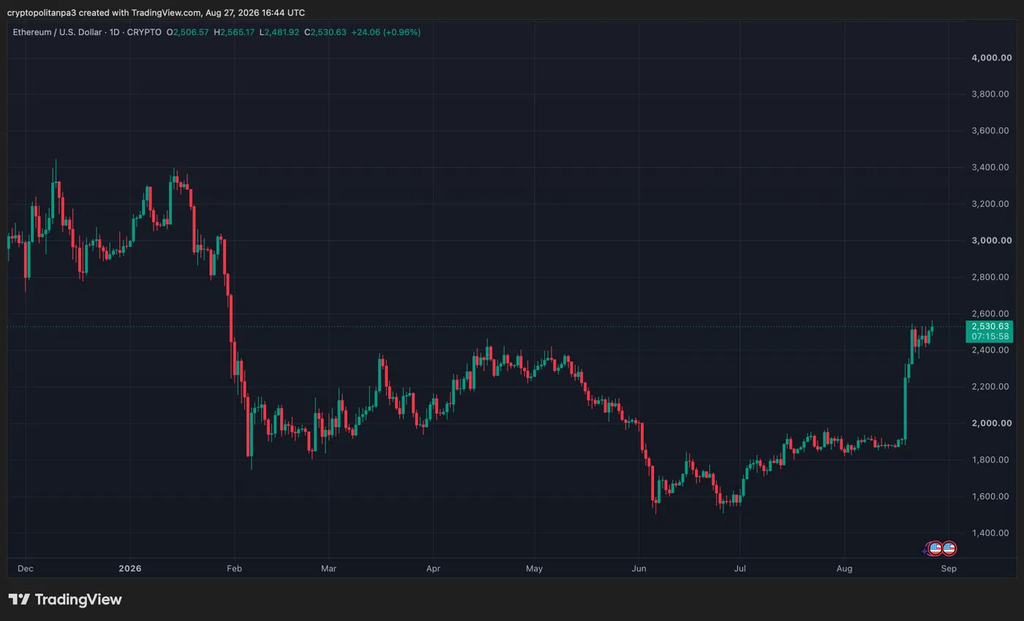Screen dimensions: 1024x621
Task: Click the low value L2,481.92
Action: pos(280,32)
